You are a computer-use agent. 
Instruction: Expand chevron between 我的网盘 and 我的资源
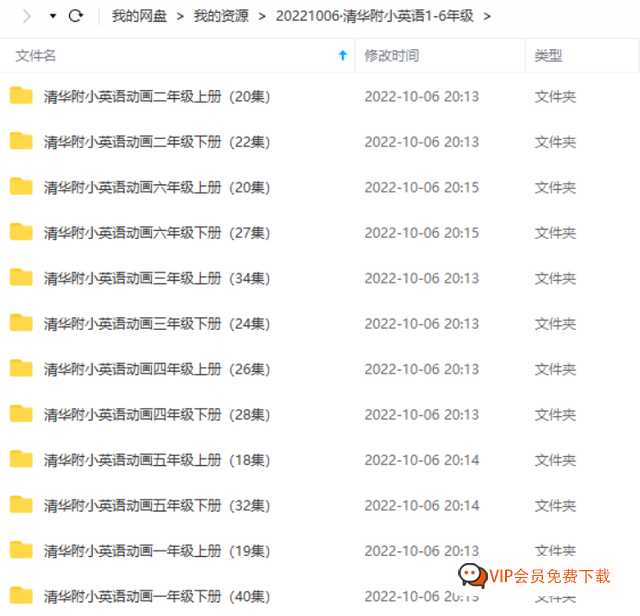click(180, 16)
